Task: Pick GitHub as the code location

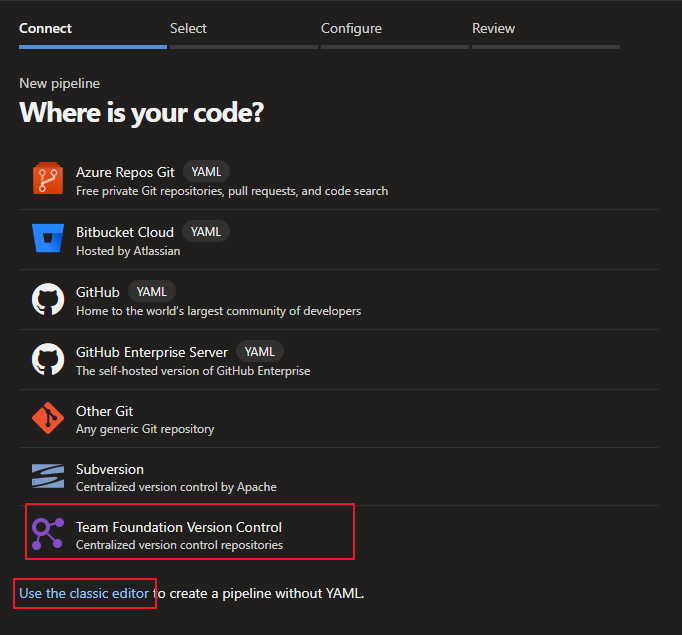Action: click(x=339, y=300)
